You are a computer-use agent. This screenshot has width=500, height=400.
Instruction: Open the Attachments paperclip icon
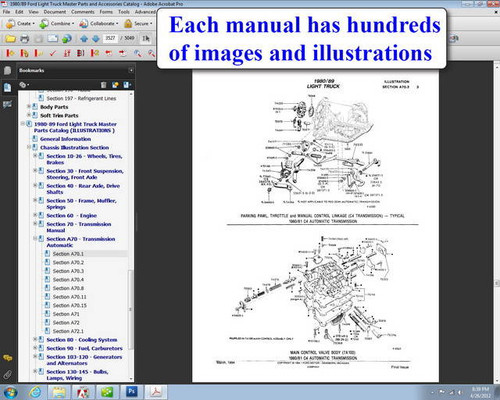click(7, 375)
